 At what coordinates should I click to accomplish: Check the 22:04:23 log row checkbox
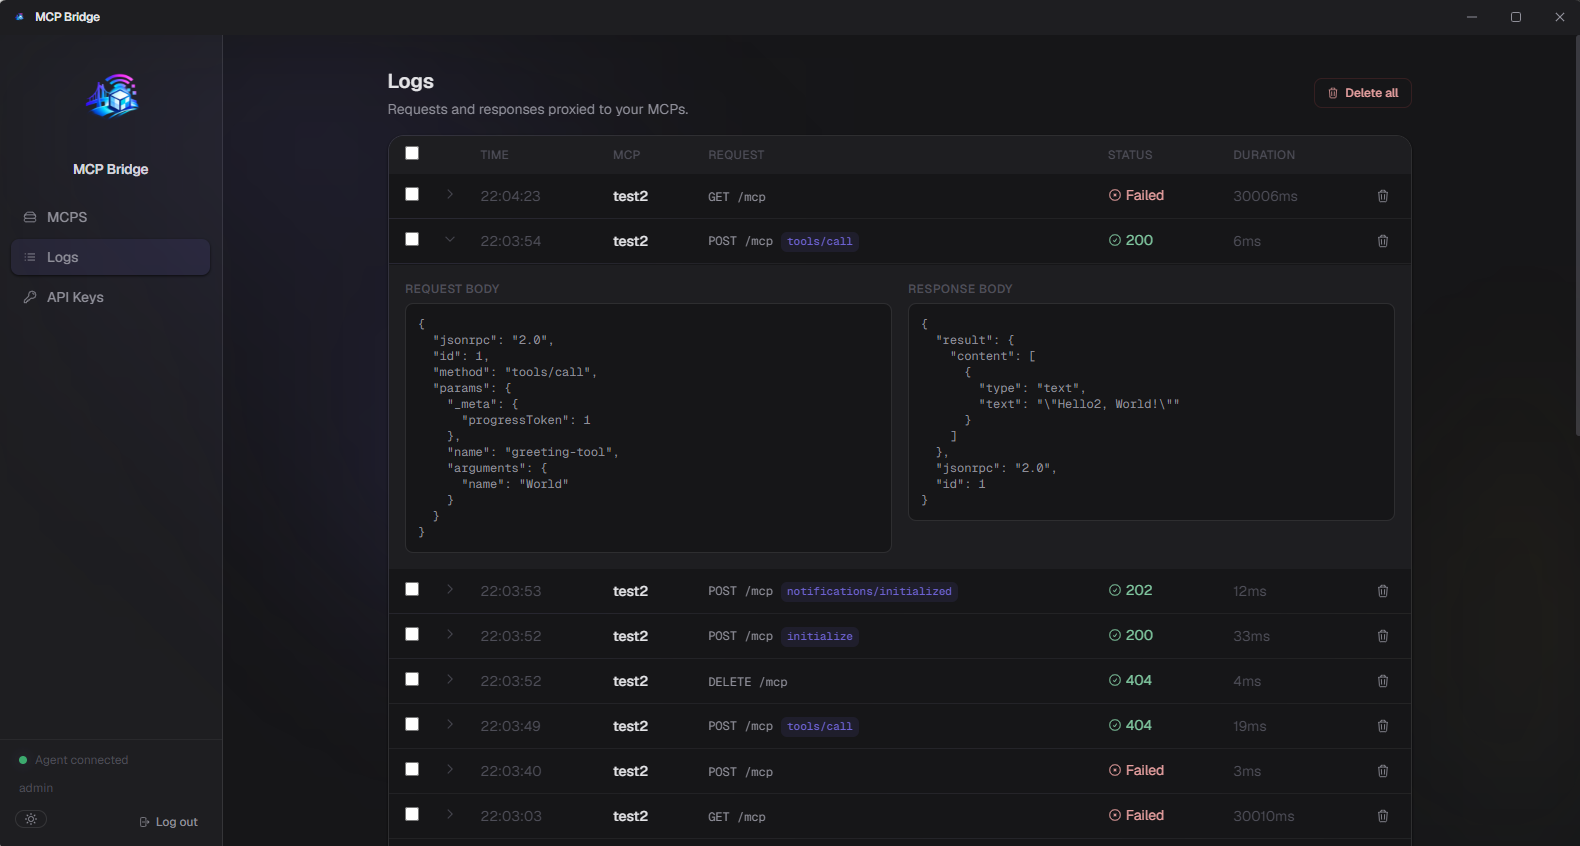click(412, 194)
